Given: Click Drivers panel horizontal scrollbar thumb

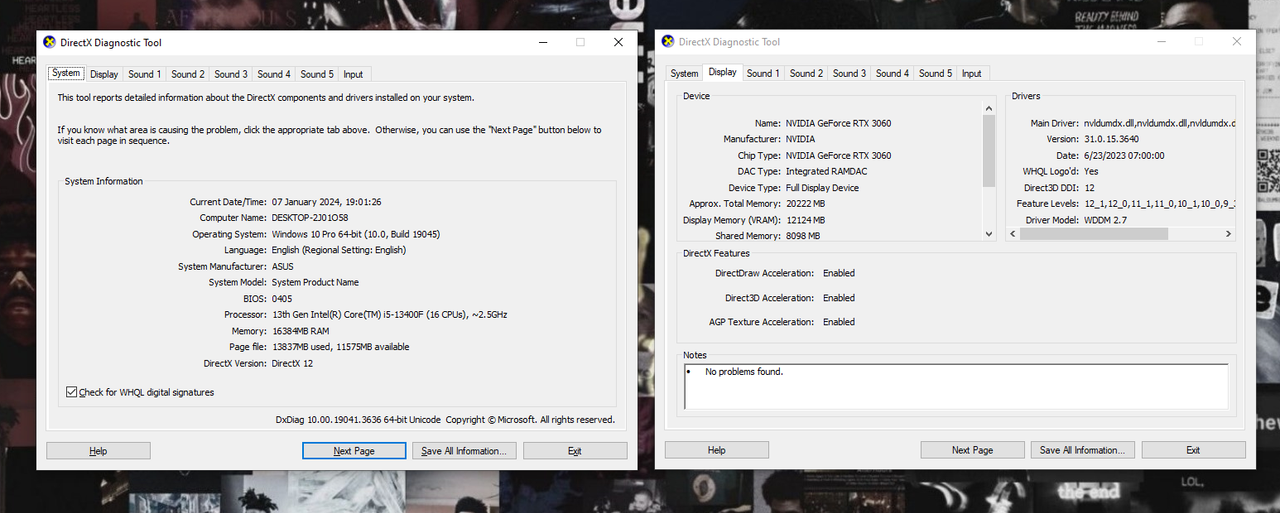Looking at the screenshot, I should pos(1094,234).
